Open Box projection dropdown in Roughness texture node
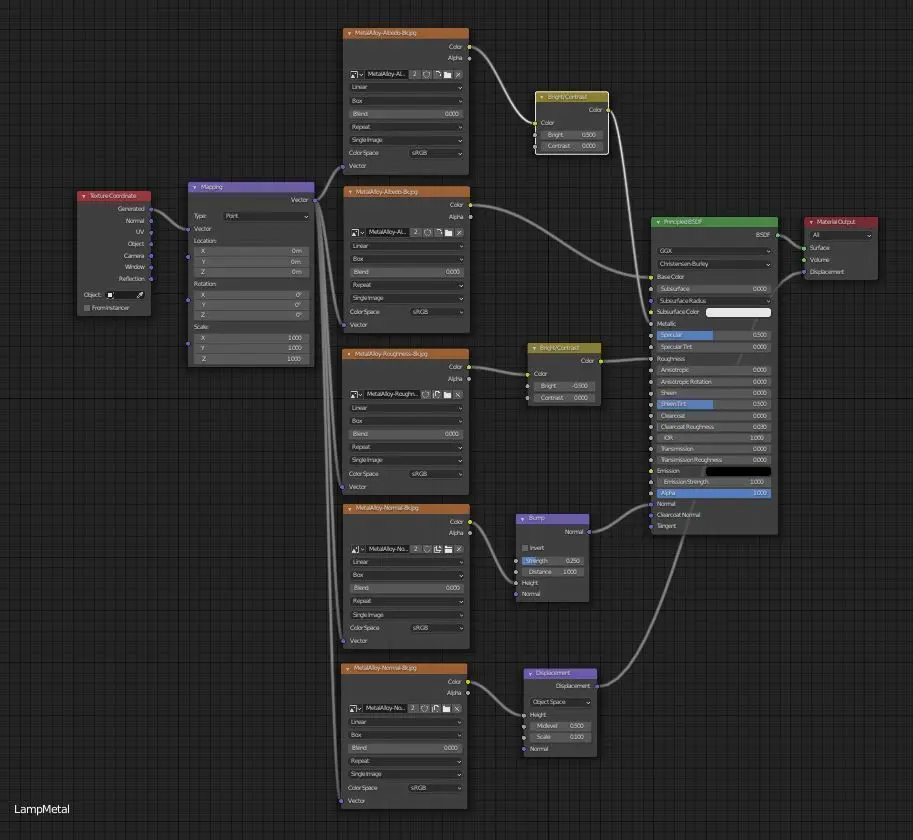913x840 pixels. (406, 421)
